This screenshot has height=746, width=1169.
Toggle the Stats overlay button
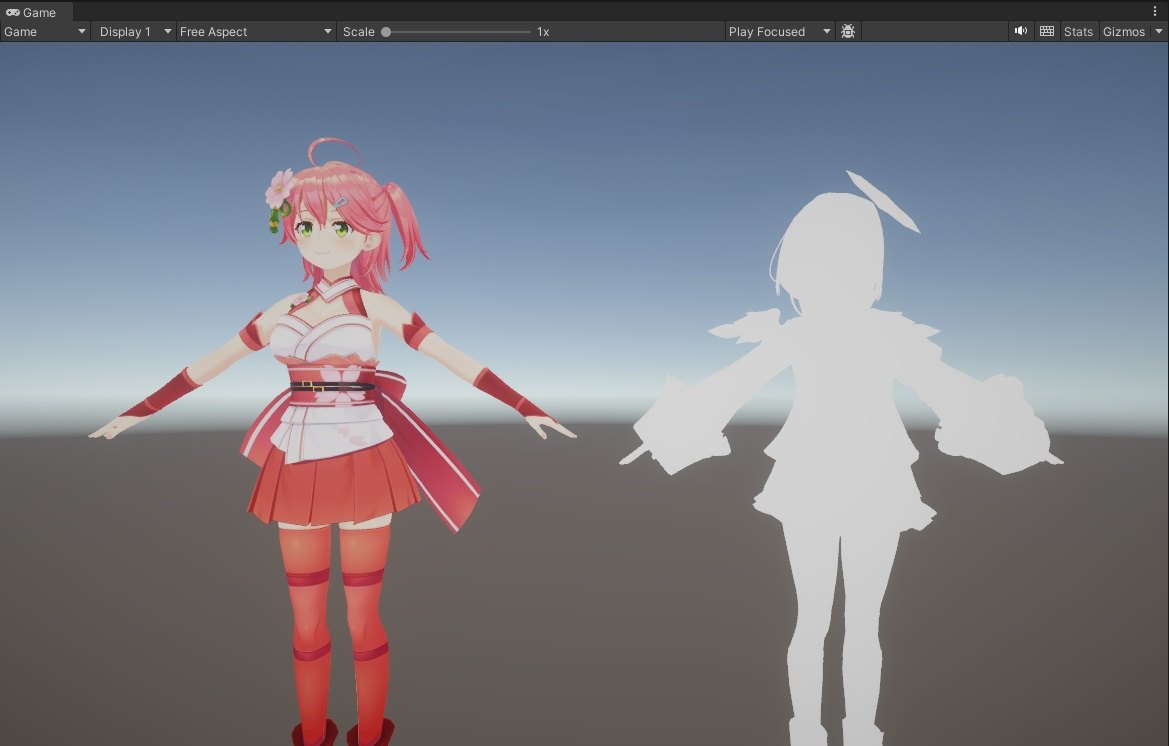pyautogui.click(x=1078, y=31)
